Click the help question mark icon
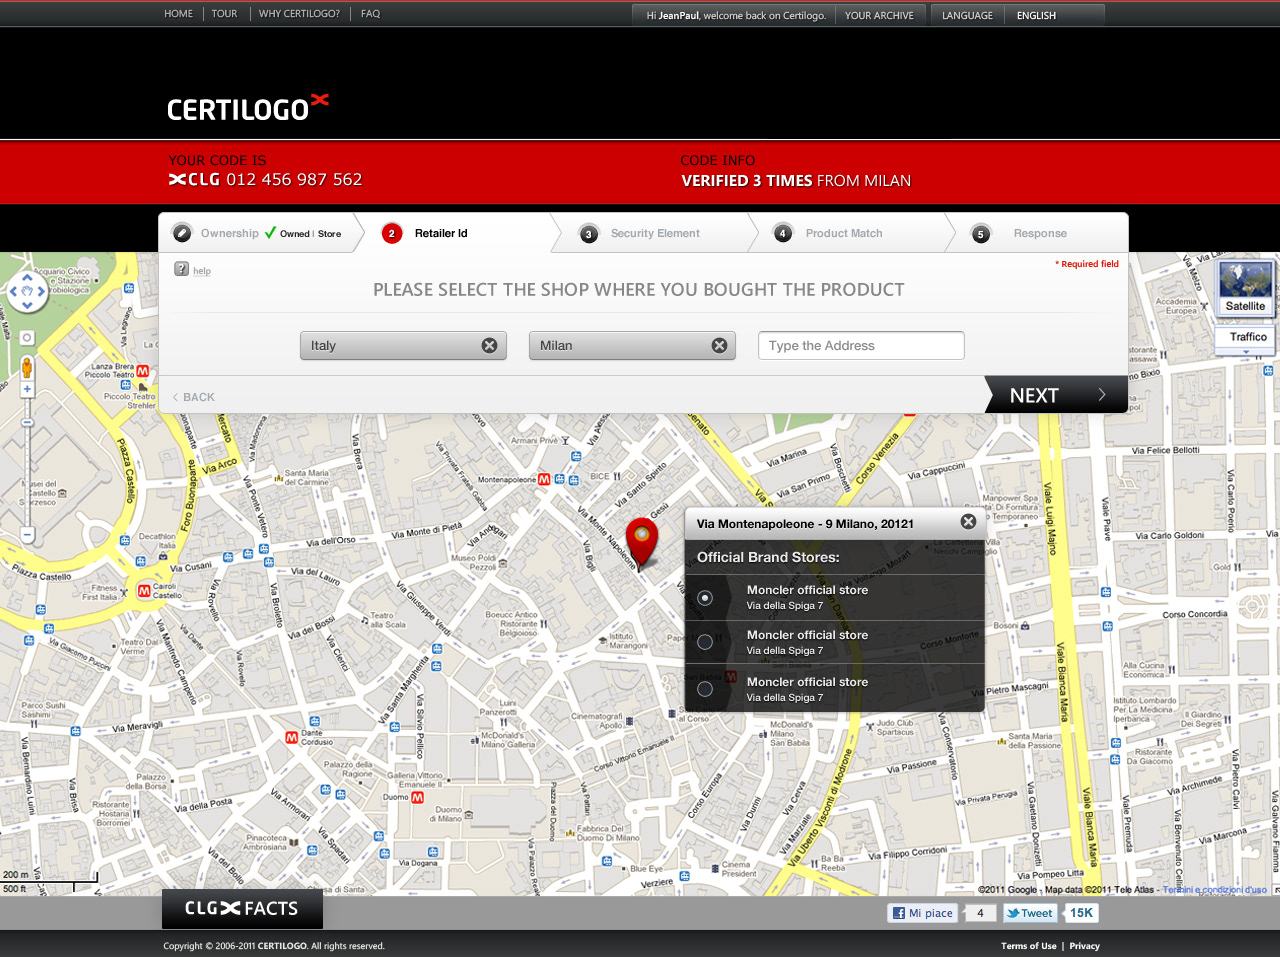This screenshot has width=1280, height=957. click(x=181, y=269)
